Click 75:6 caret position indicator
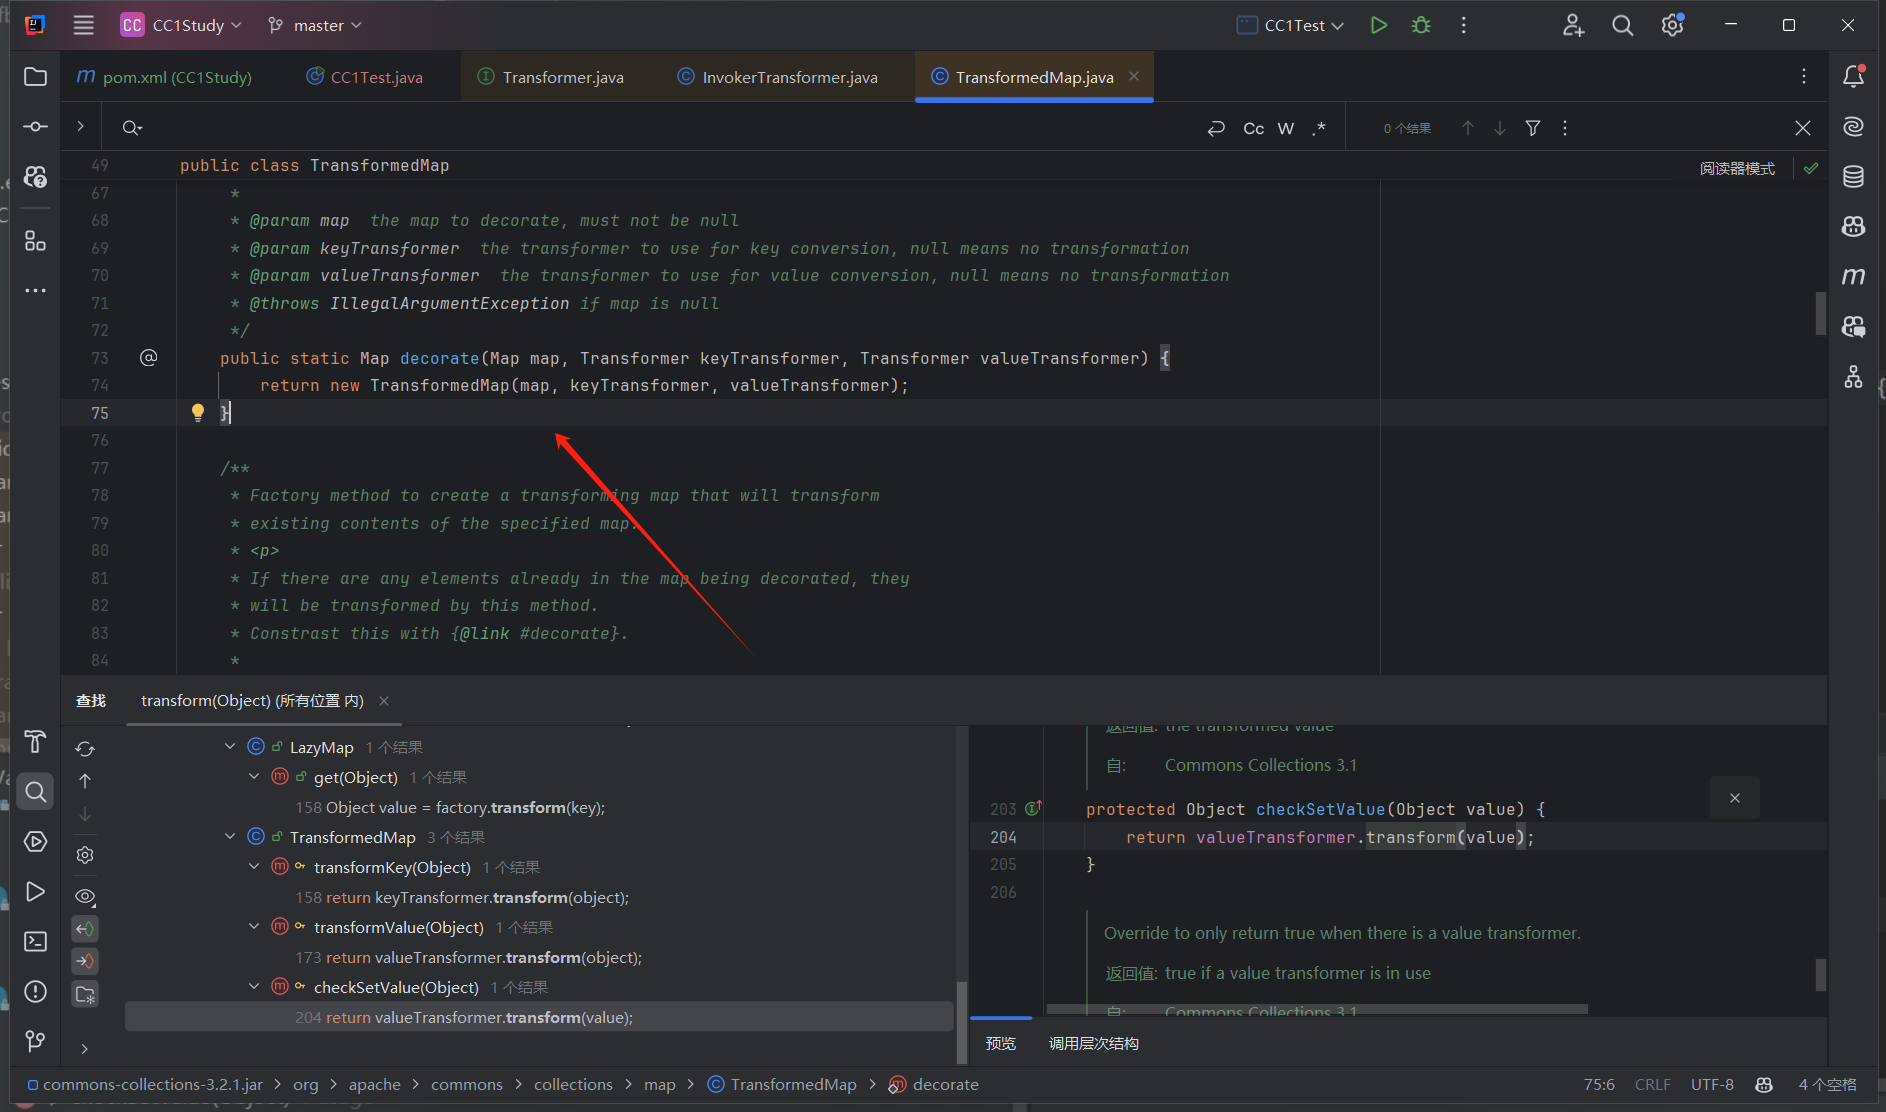The height and width of the screenshot is (1112, 1886). [x=1599, y=1084]
